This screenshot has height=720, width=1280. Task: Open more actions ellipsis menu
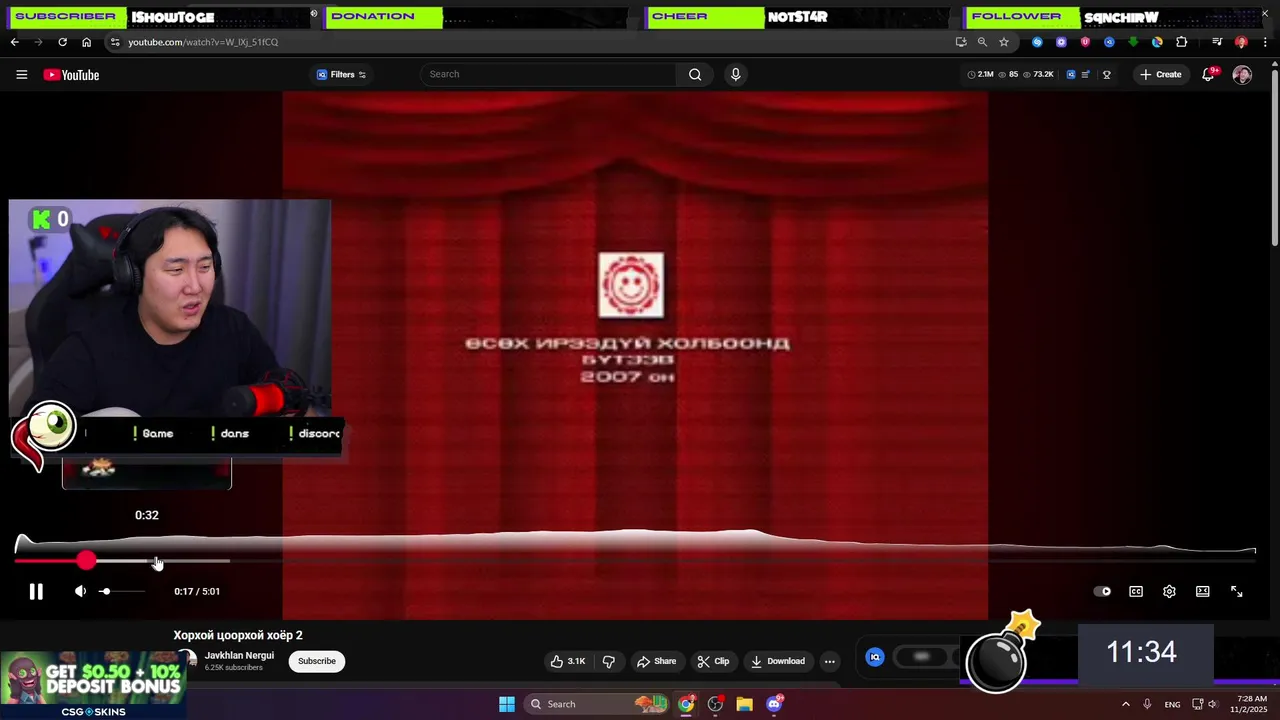pos(829,661)
